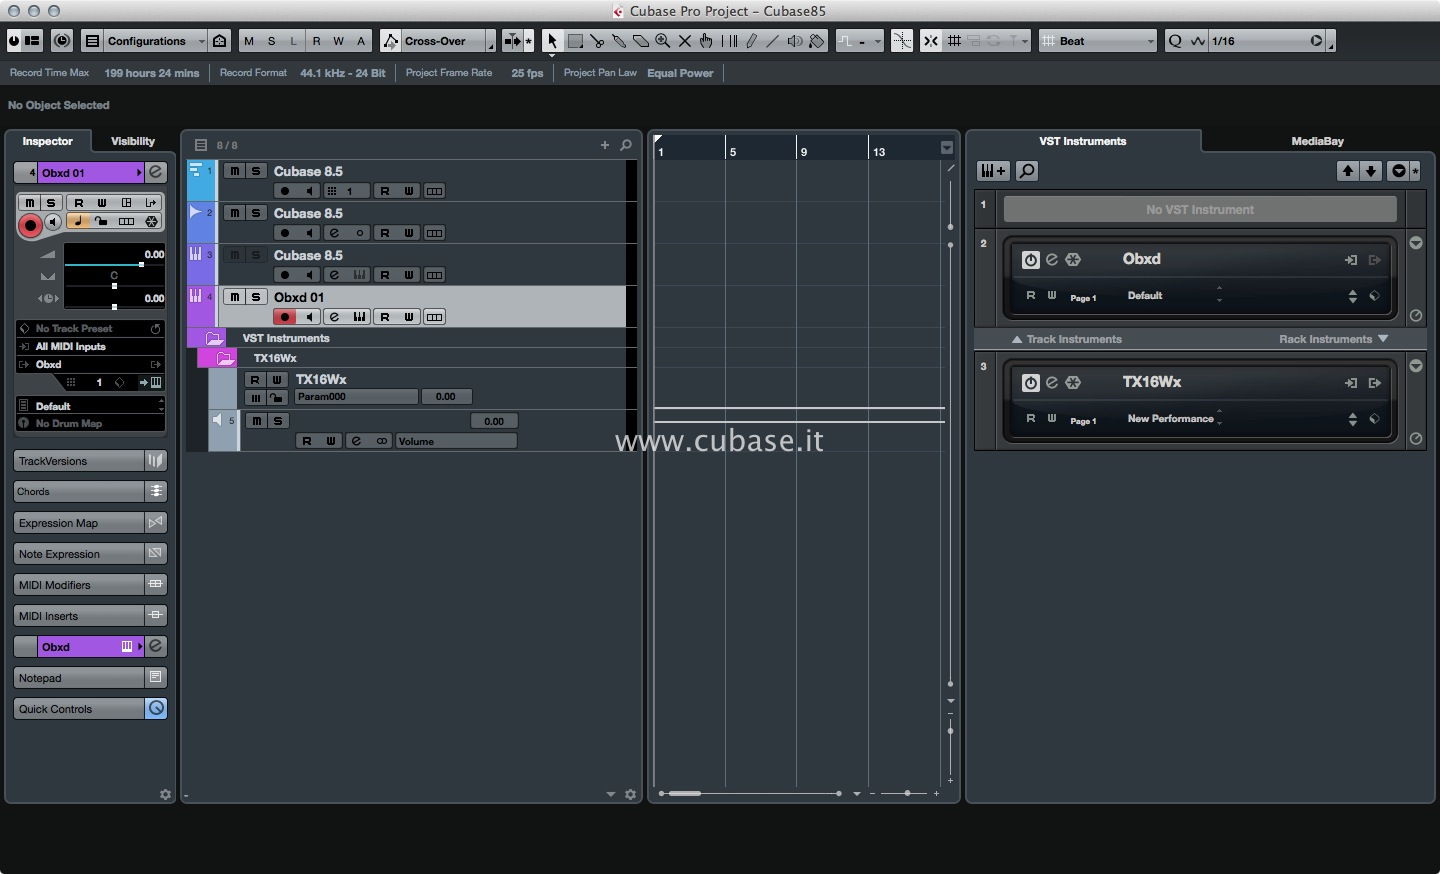Switch to the Inspector tab
Screen dimensions: 1440x874
(x=48, y=141)
